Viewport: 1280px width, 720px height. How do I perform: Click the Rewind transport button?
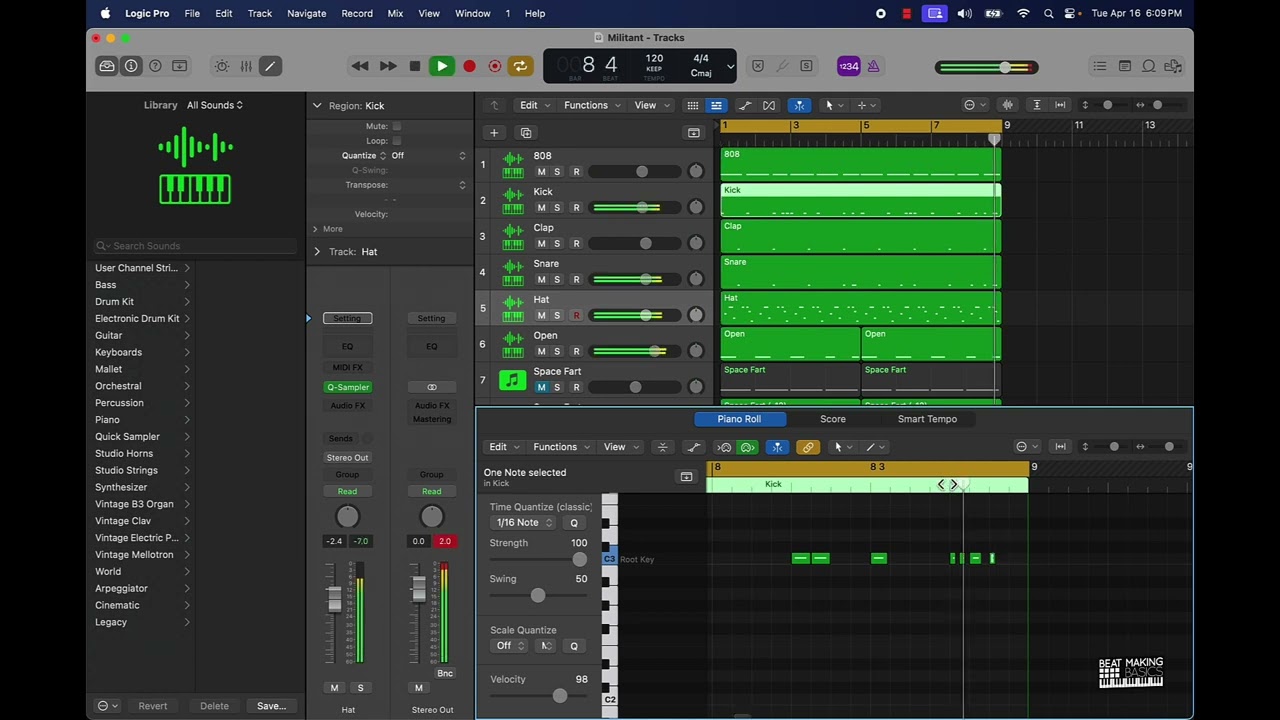point(360,66)
